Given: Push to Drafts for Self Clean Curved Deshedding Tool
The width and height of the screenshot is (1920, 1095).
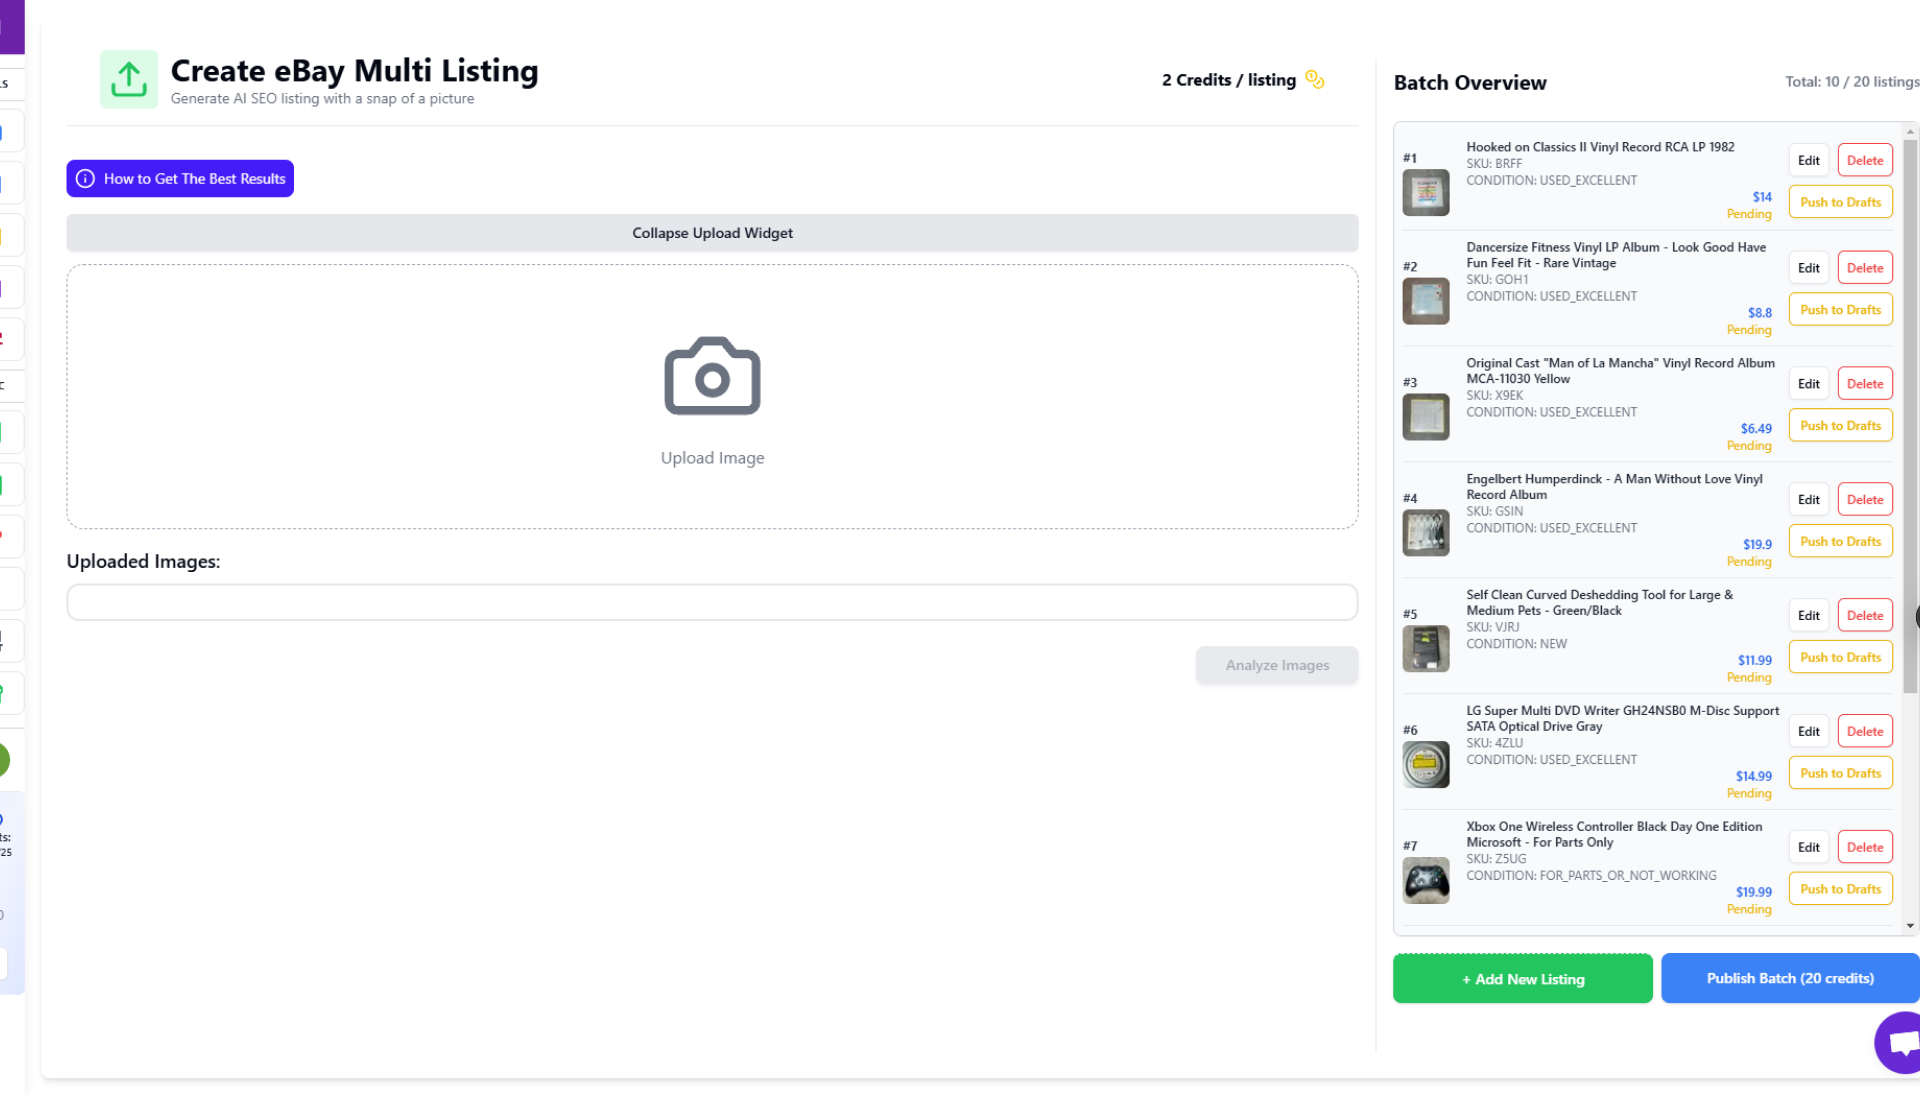Looking at the screenshot, I should [x=1840, y=656].
